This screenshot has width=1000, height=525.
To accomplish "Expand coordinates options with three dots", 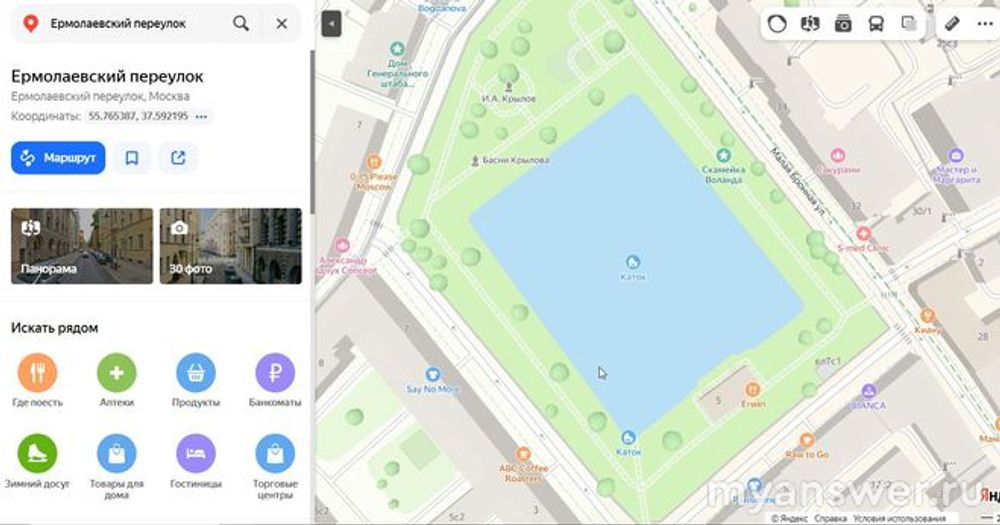I will 202,117.
